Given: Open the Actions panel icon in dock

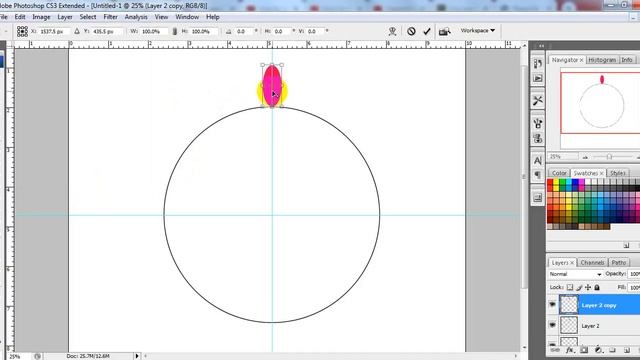Looking at the screenshot, I should [538, 78].
